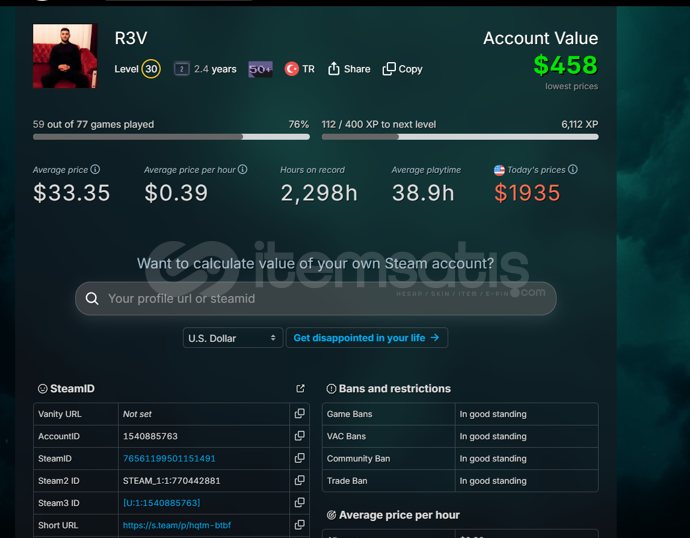This screenshot has height=538, width=690.
Task: Click the profile url or steamid search field
Action: pos(316,299)
